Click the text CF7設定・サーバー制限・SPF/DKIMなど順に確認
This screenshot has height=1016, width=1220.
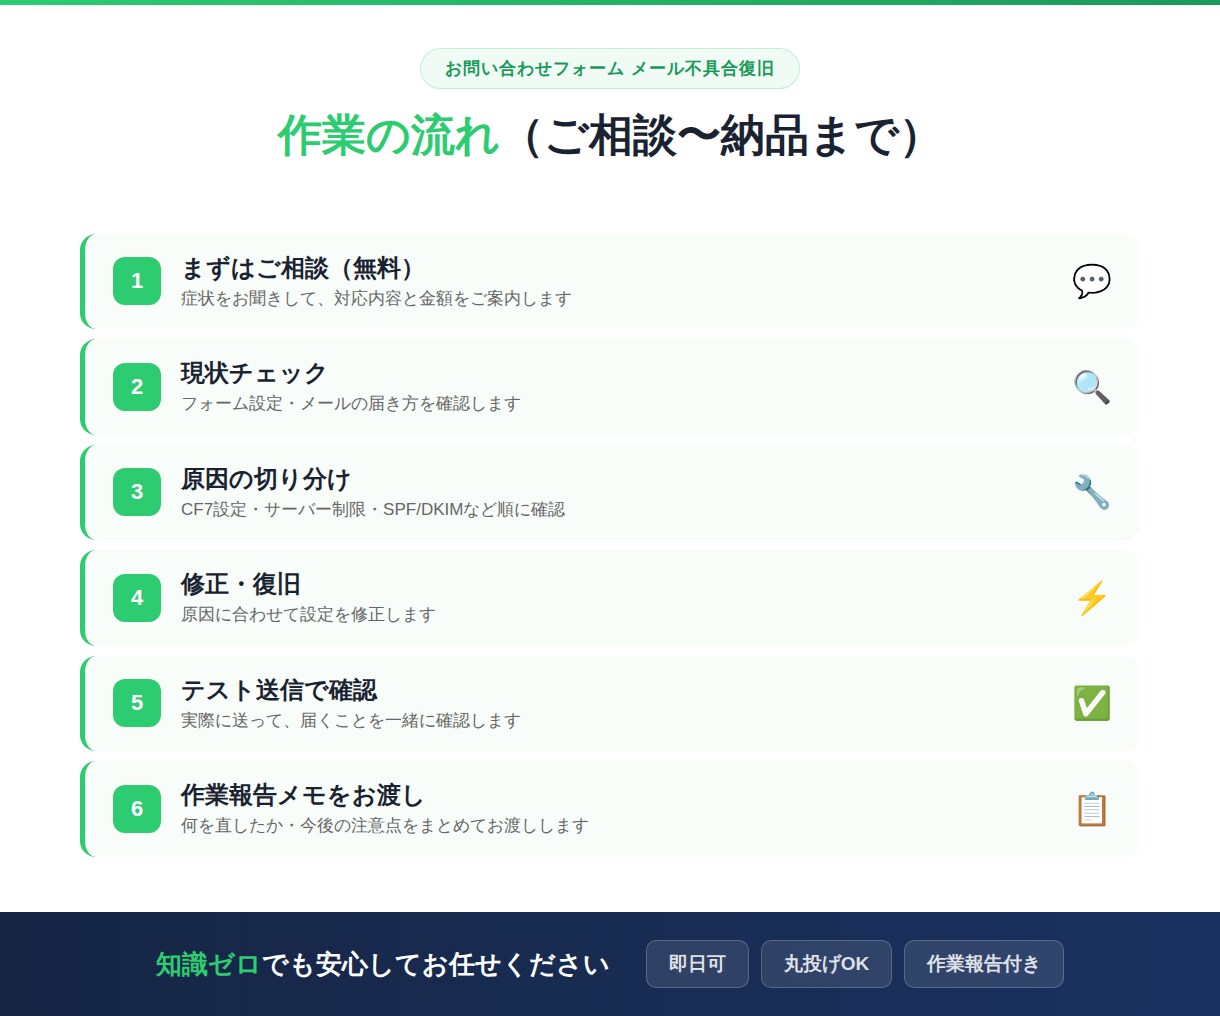(x=373, y=510)
